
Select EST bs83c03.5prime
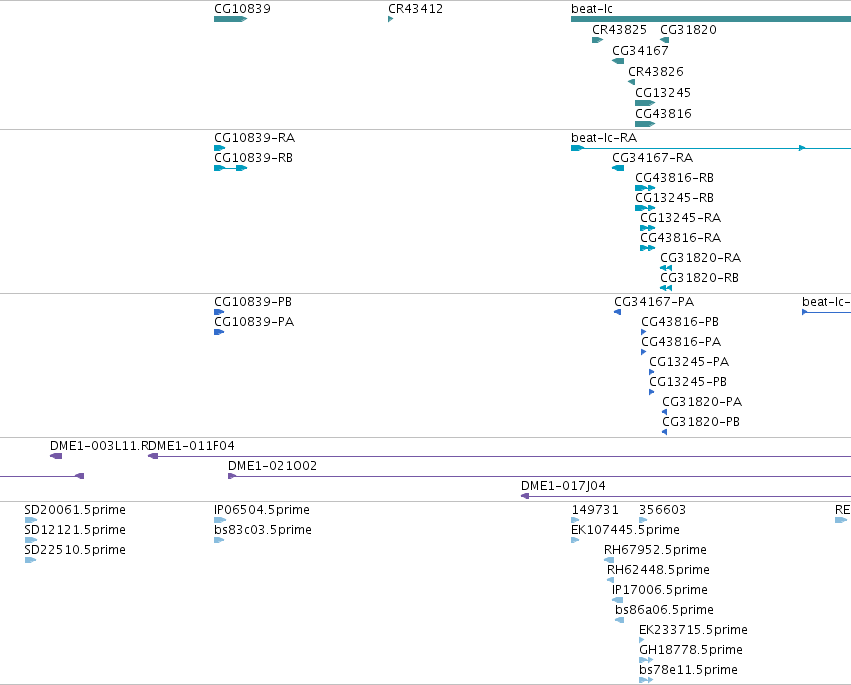click(x=263, y=530)
